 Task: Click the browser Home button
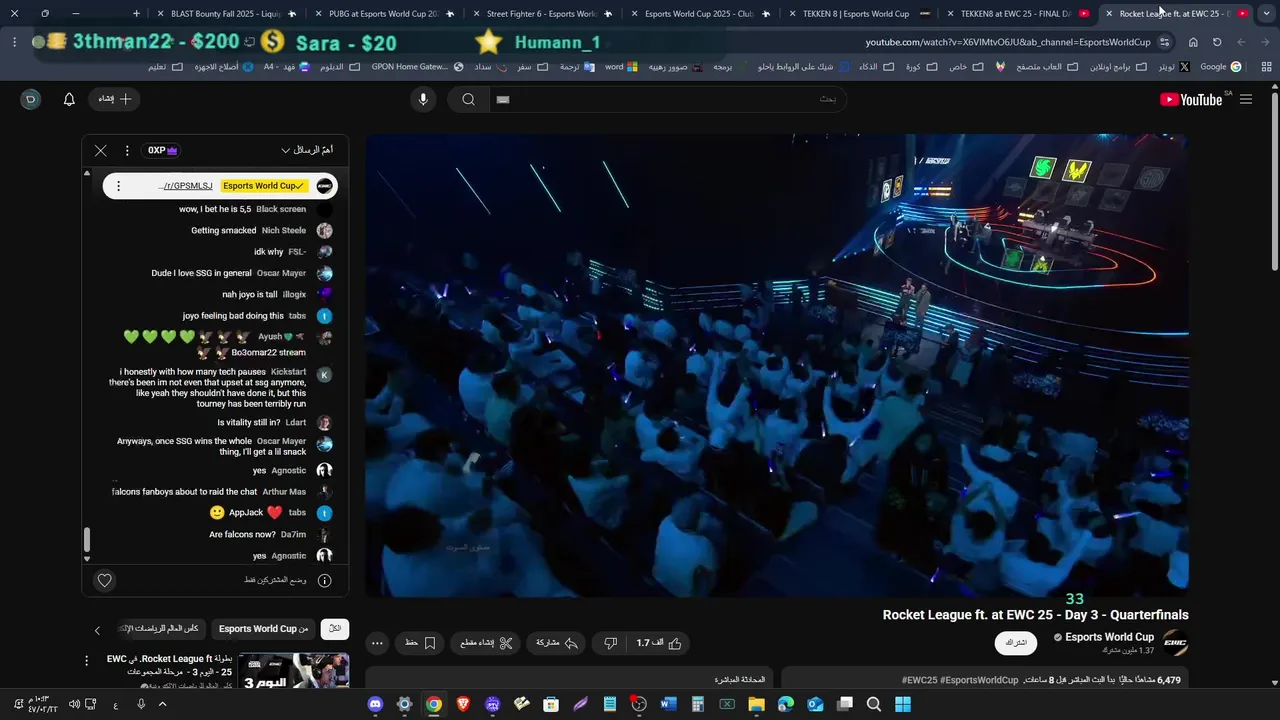(x=1193, y=42)
